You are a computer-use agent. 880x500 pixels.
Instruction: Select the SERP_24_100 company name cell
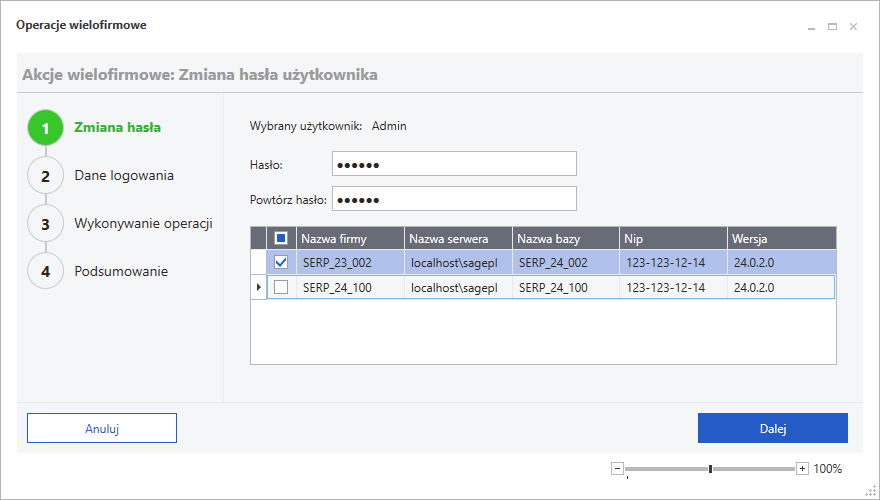[350, 288]
